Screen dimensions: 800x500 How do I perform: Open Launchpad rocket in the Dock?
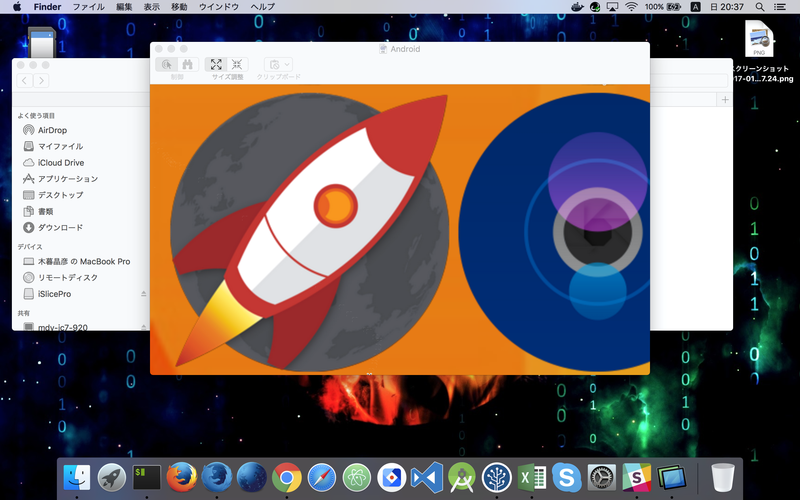(112, 478)
